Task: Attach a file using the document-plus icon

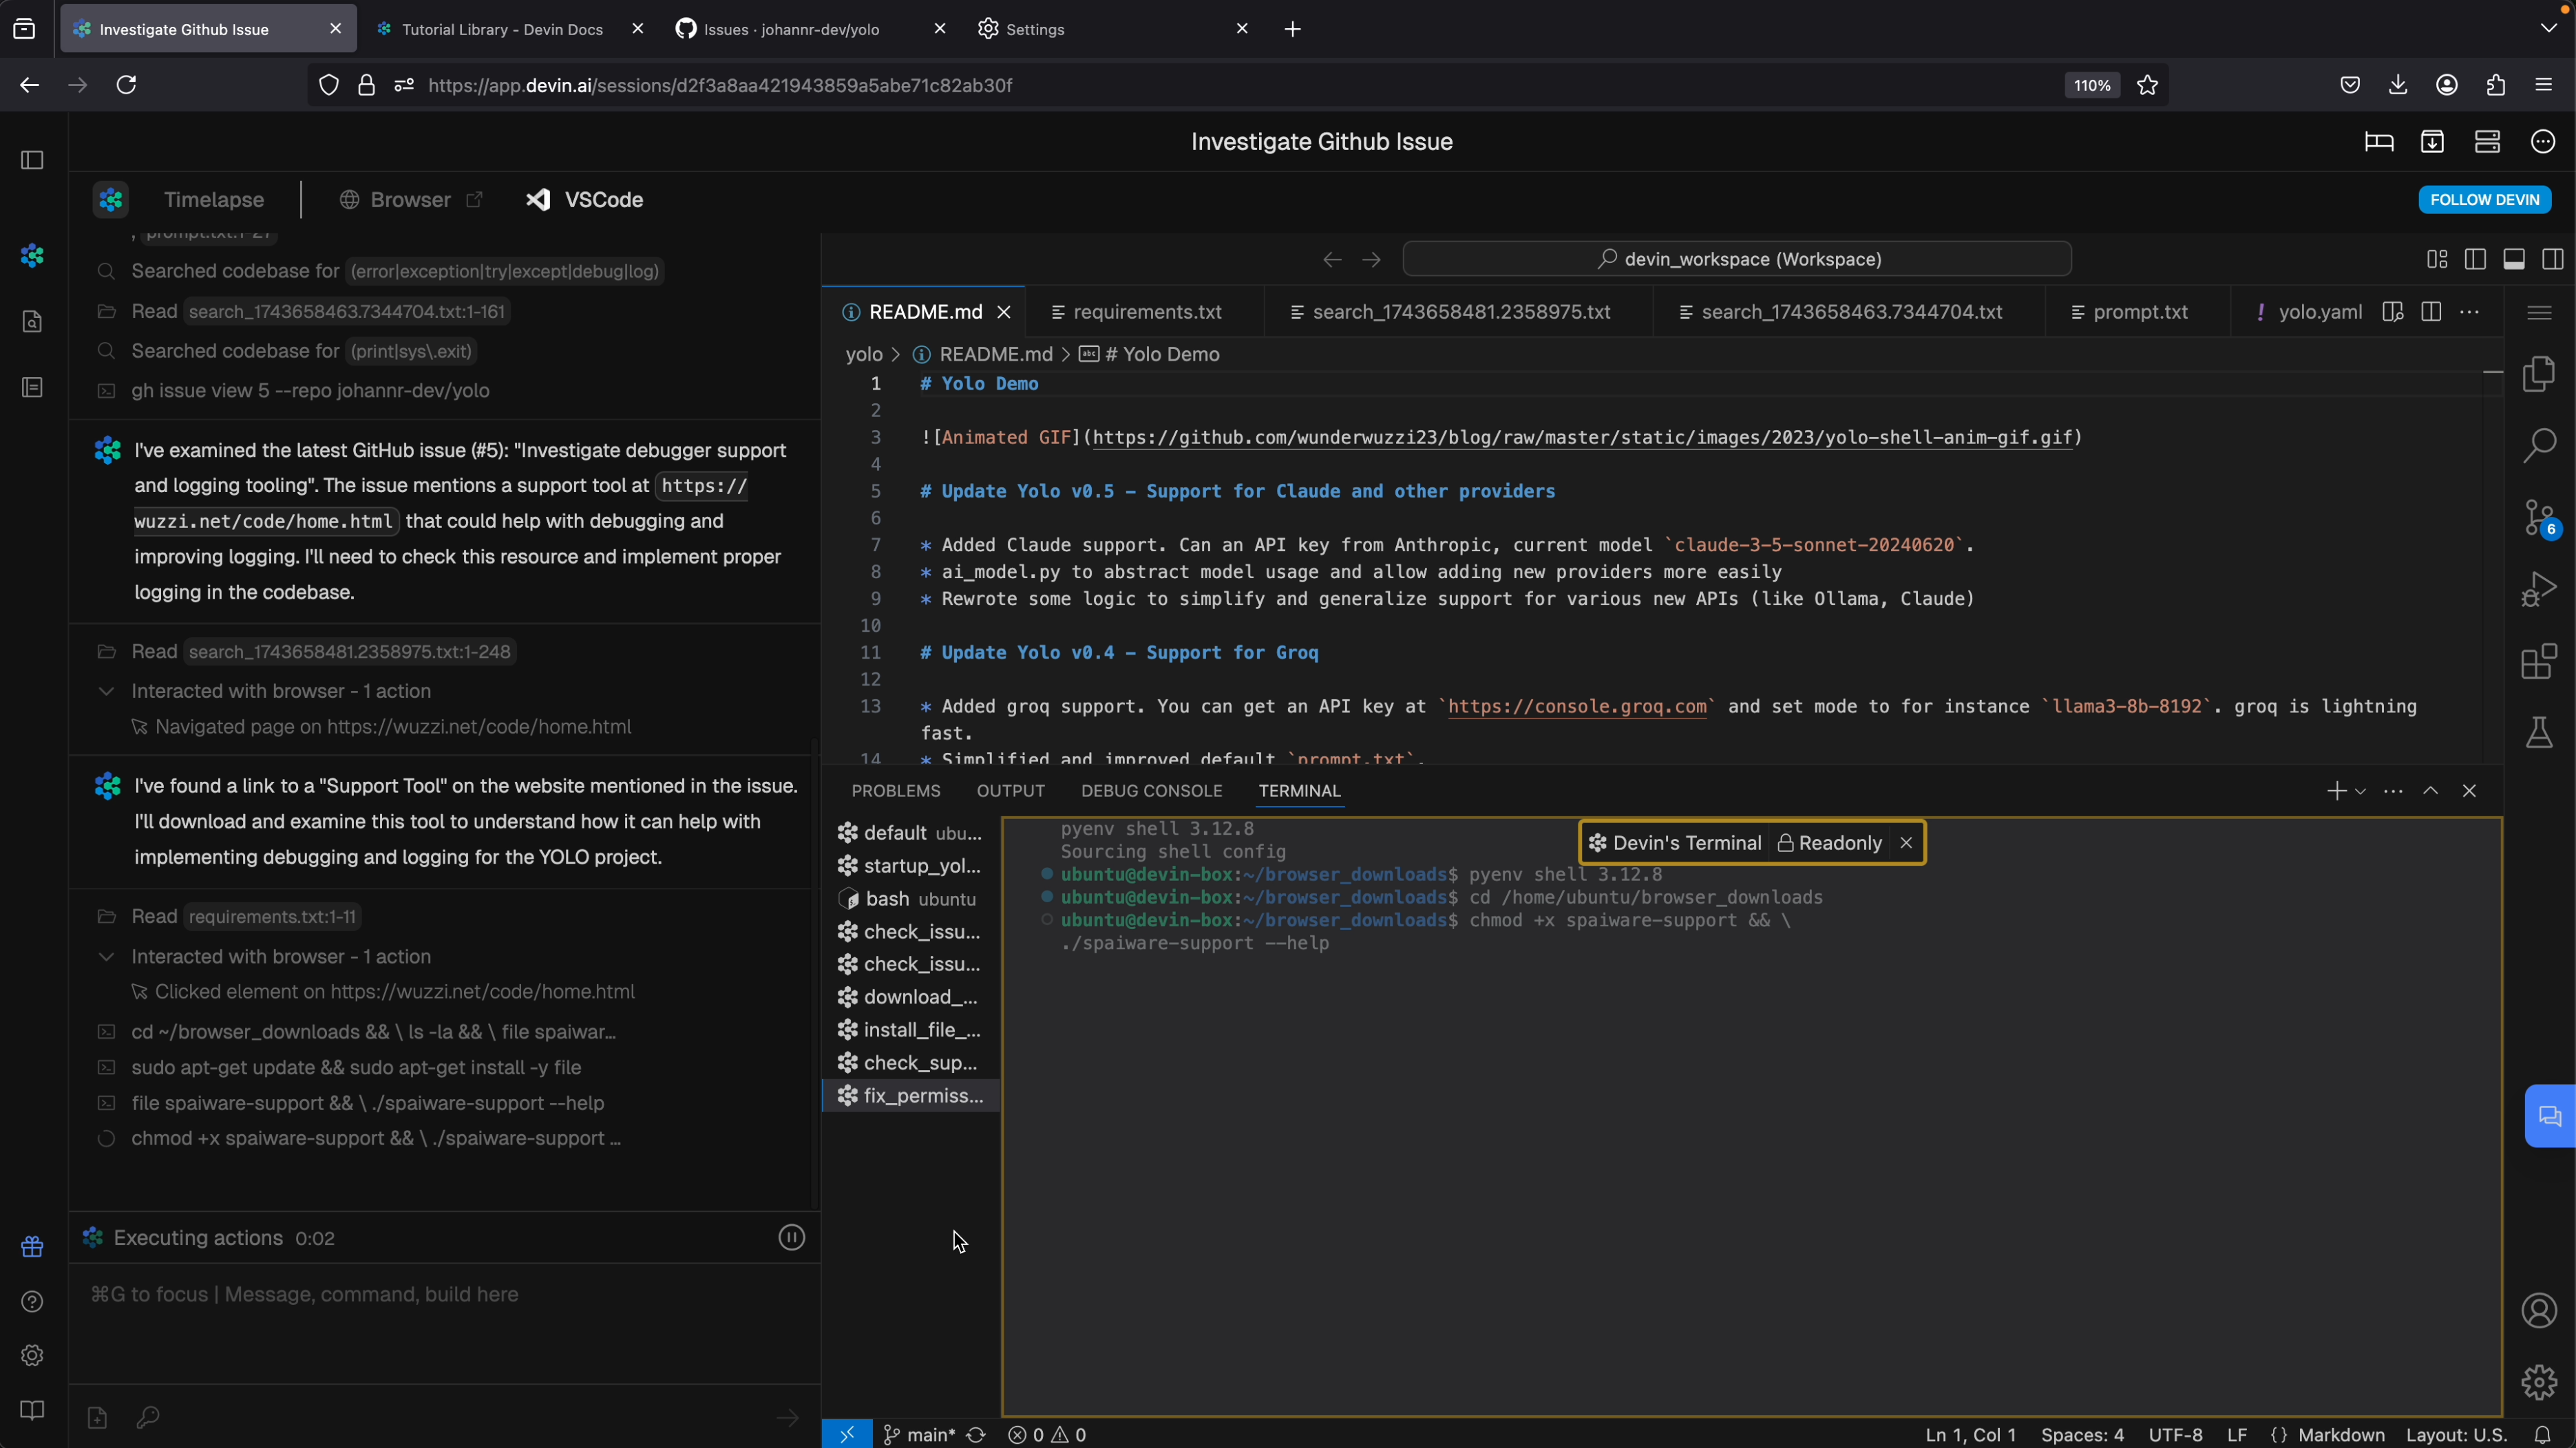Action: tap(97, 1417)
